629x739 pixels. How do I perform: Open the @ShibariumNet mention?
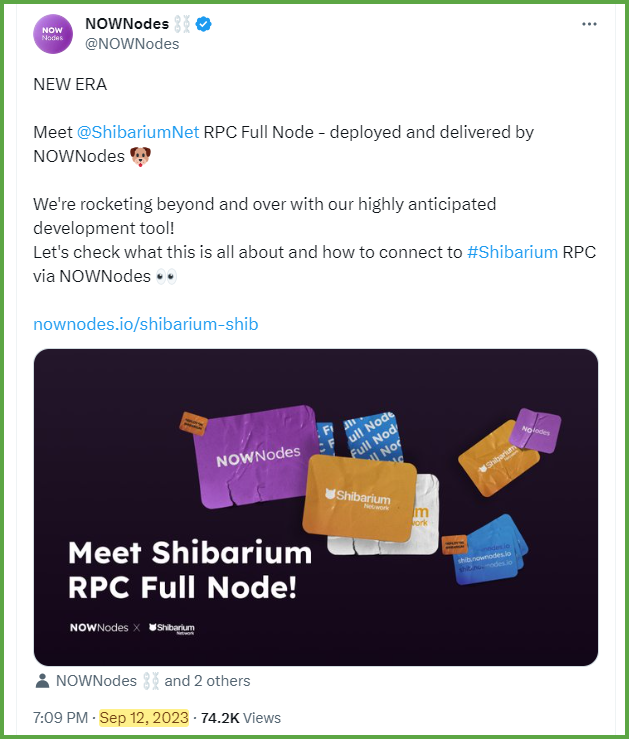(138, 132)
